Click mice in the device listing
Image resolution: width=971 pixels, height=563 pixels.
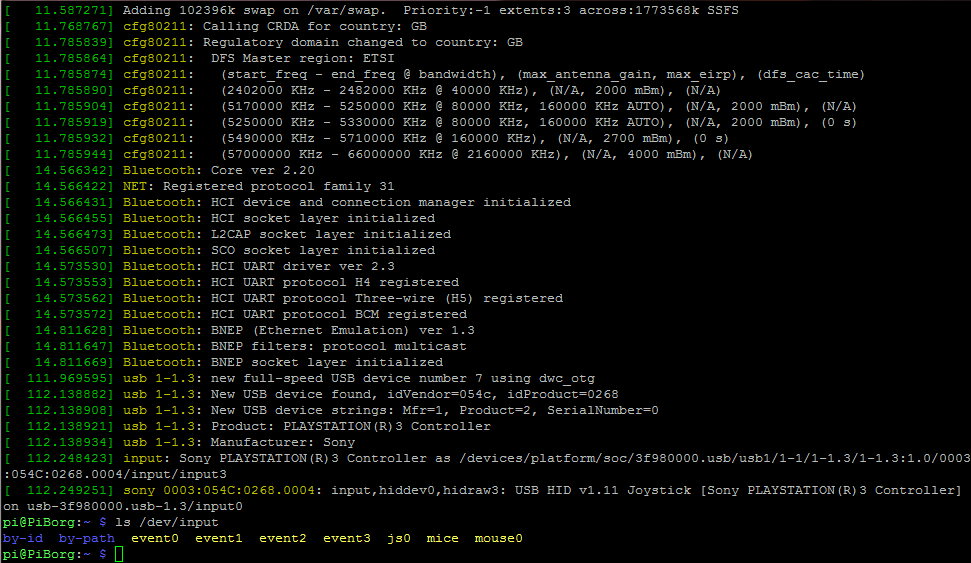pos(442,538)
